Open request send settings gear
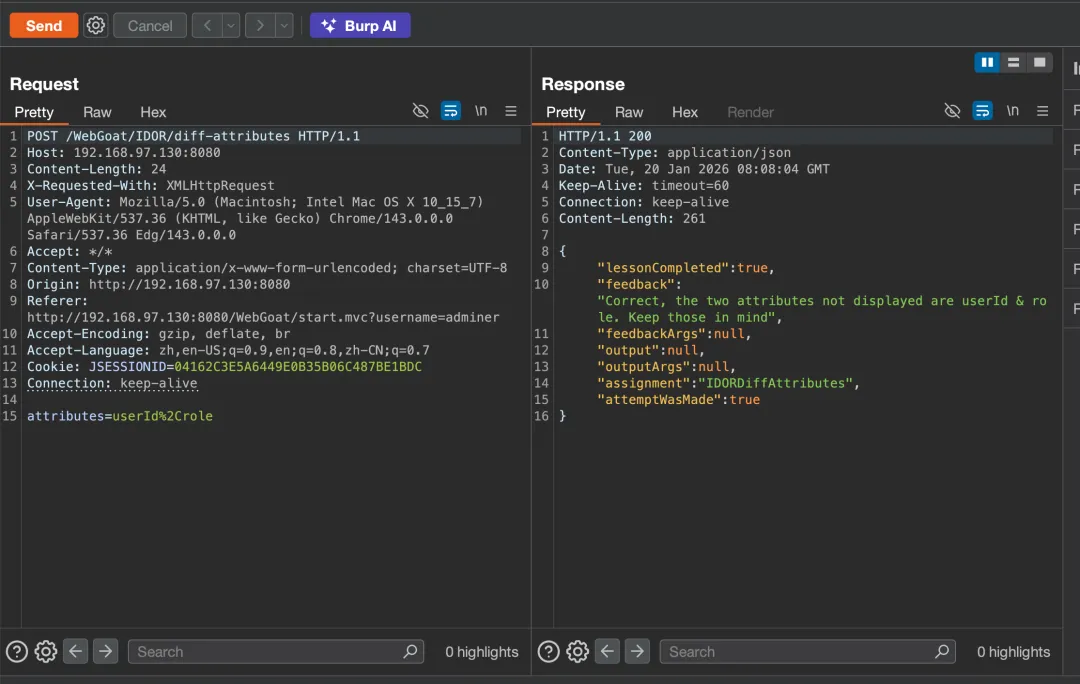 tap(96, 25)
